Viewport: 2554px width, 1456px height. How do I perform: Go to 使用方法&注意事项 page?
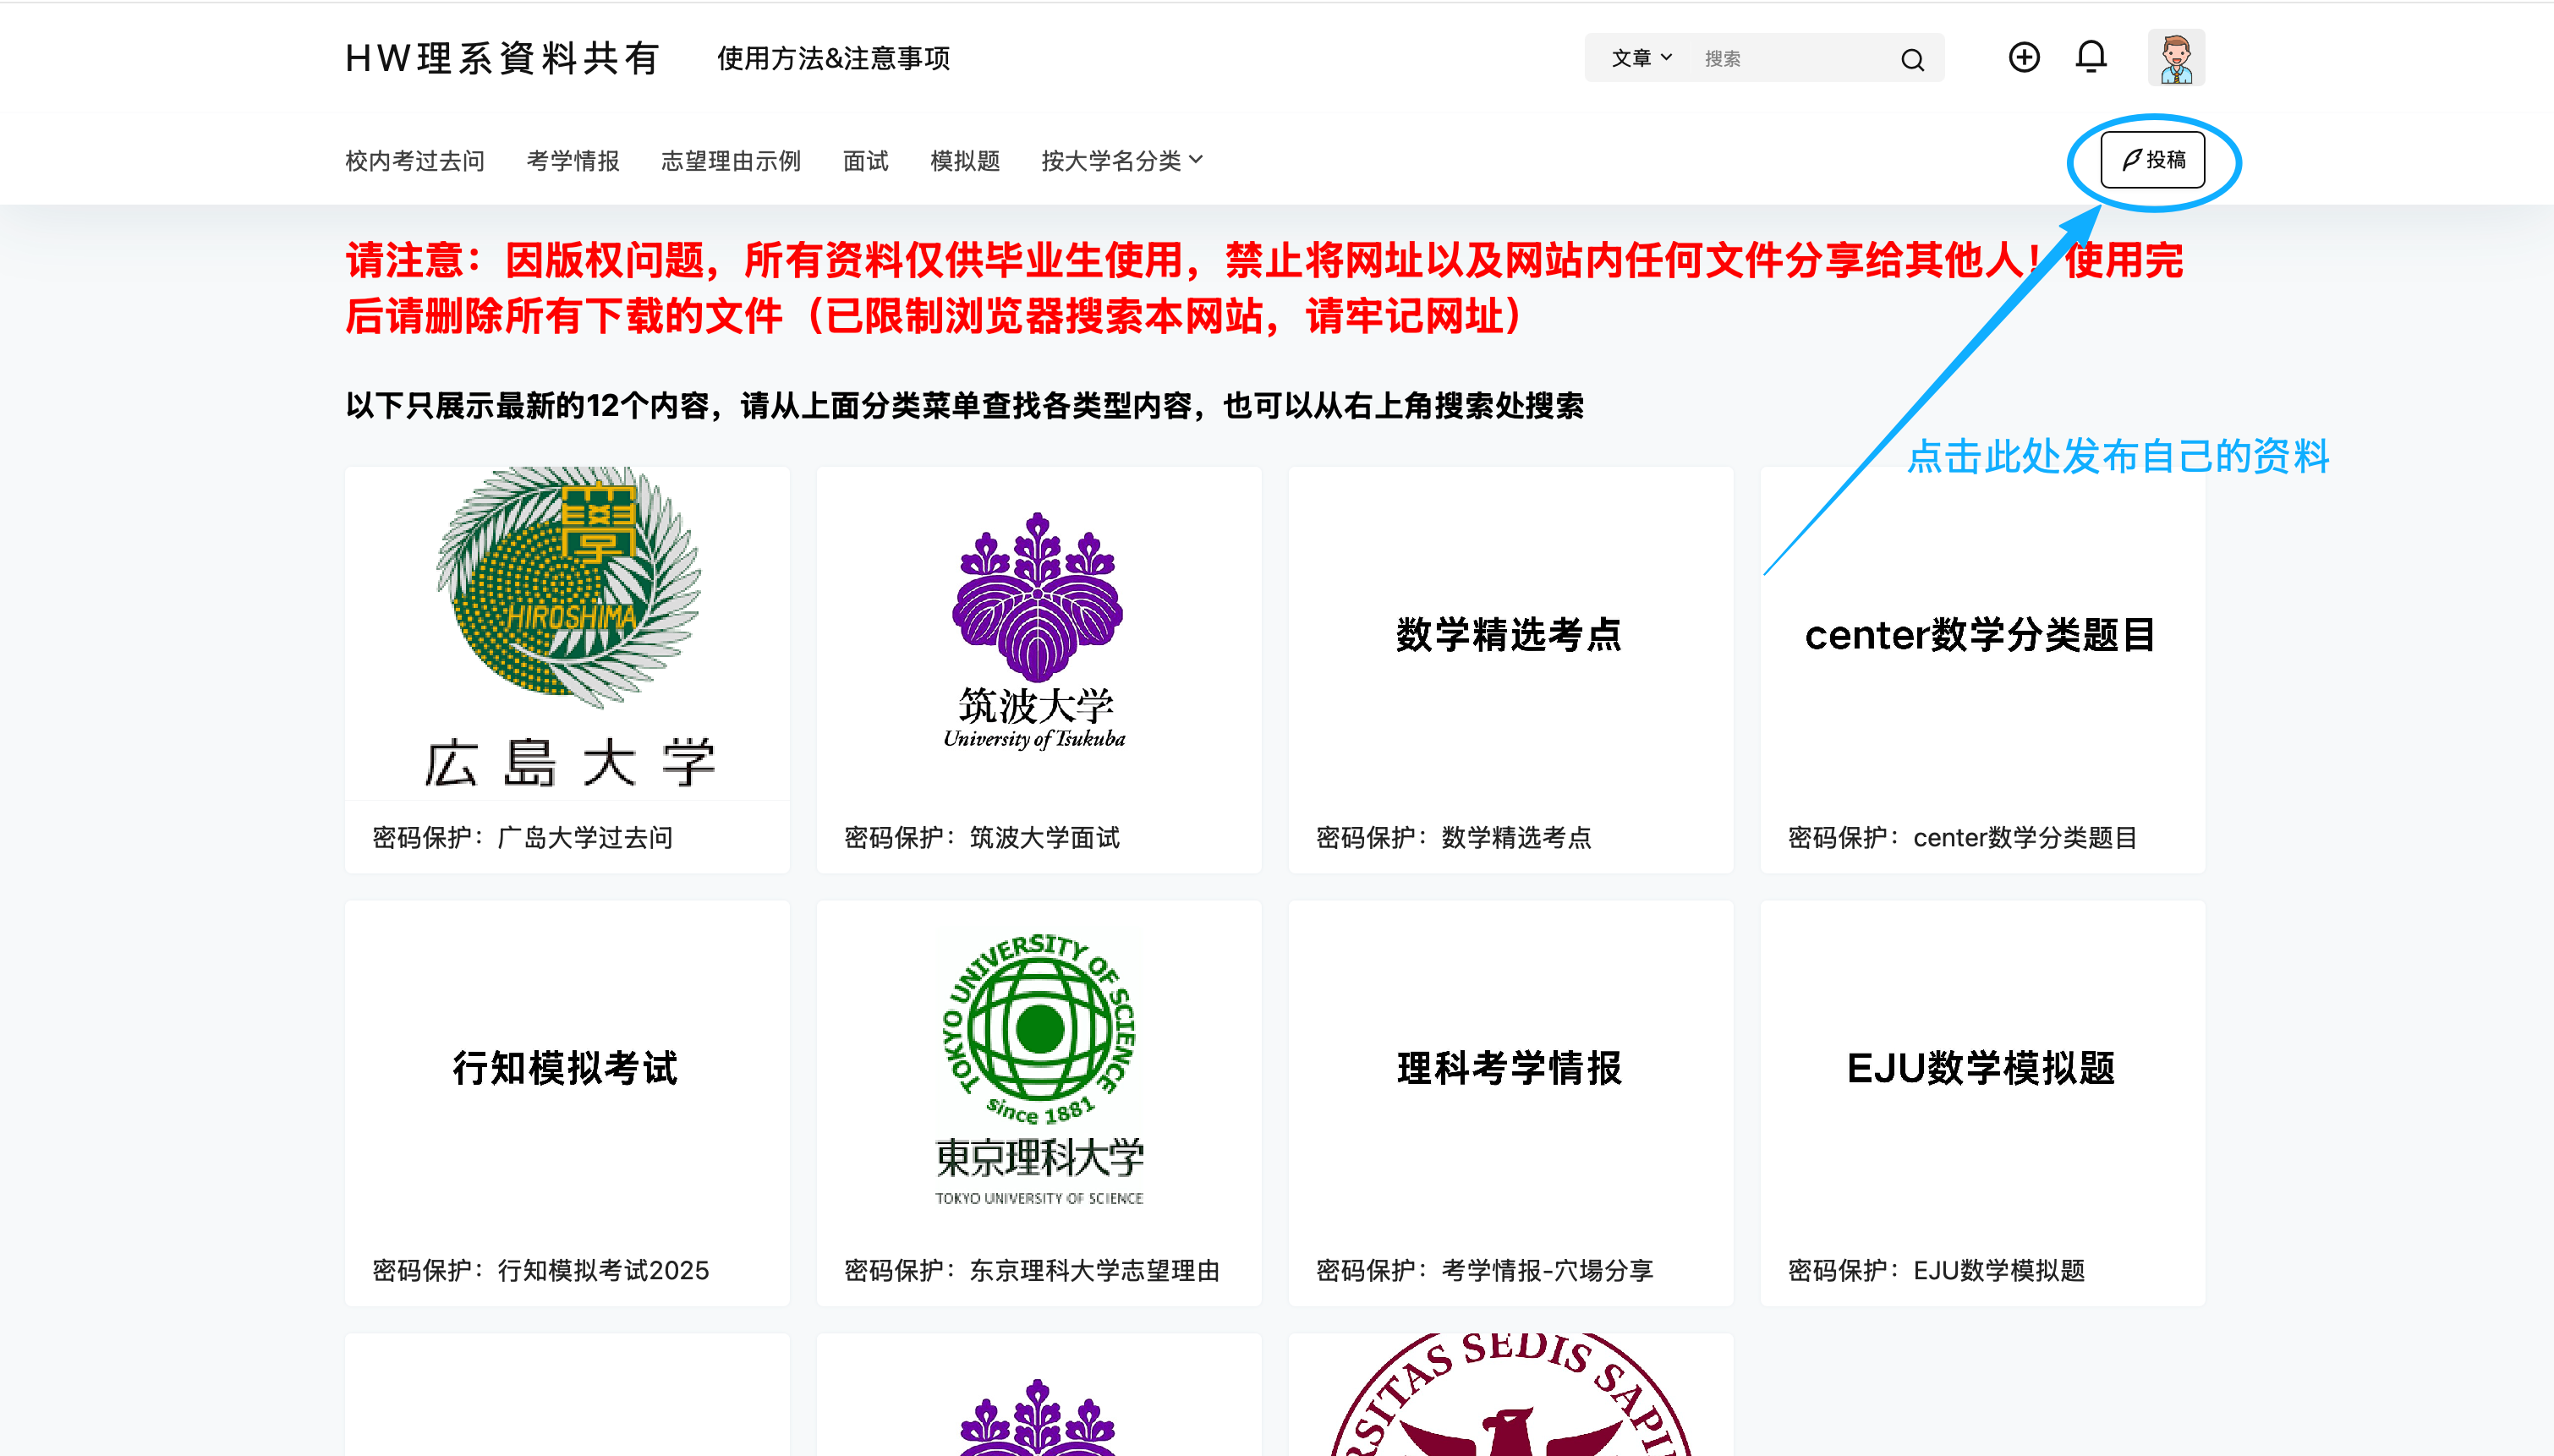coord(833,58)
